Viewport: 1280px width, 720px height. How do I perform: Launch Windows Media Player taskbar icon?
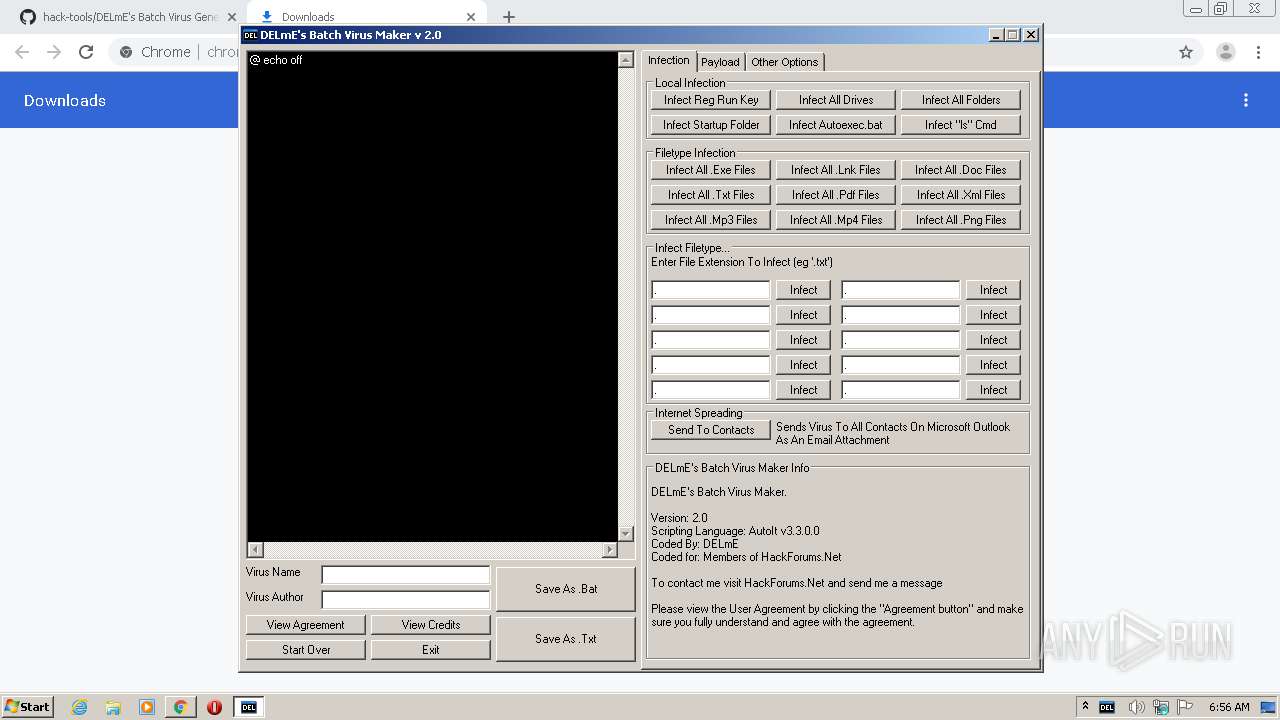tap(147, 707)
